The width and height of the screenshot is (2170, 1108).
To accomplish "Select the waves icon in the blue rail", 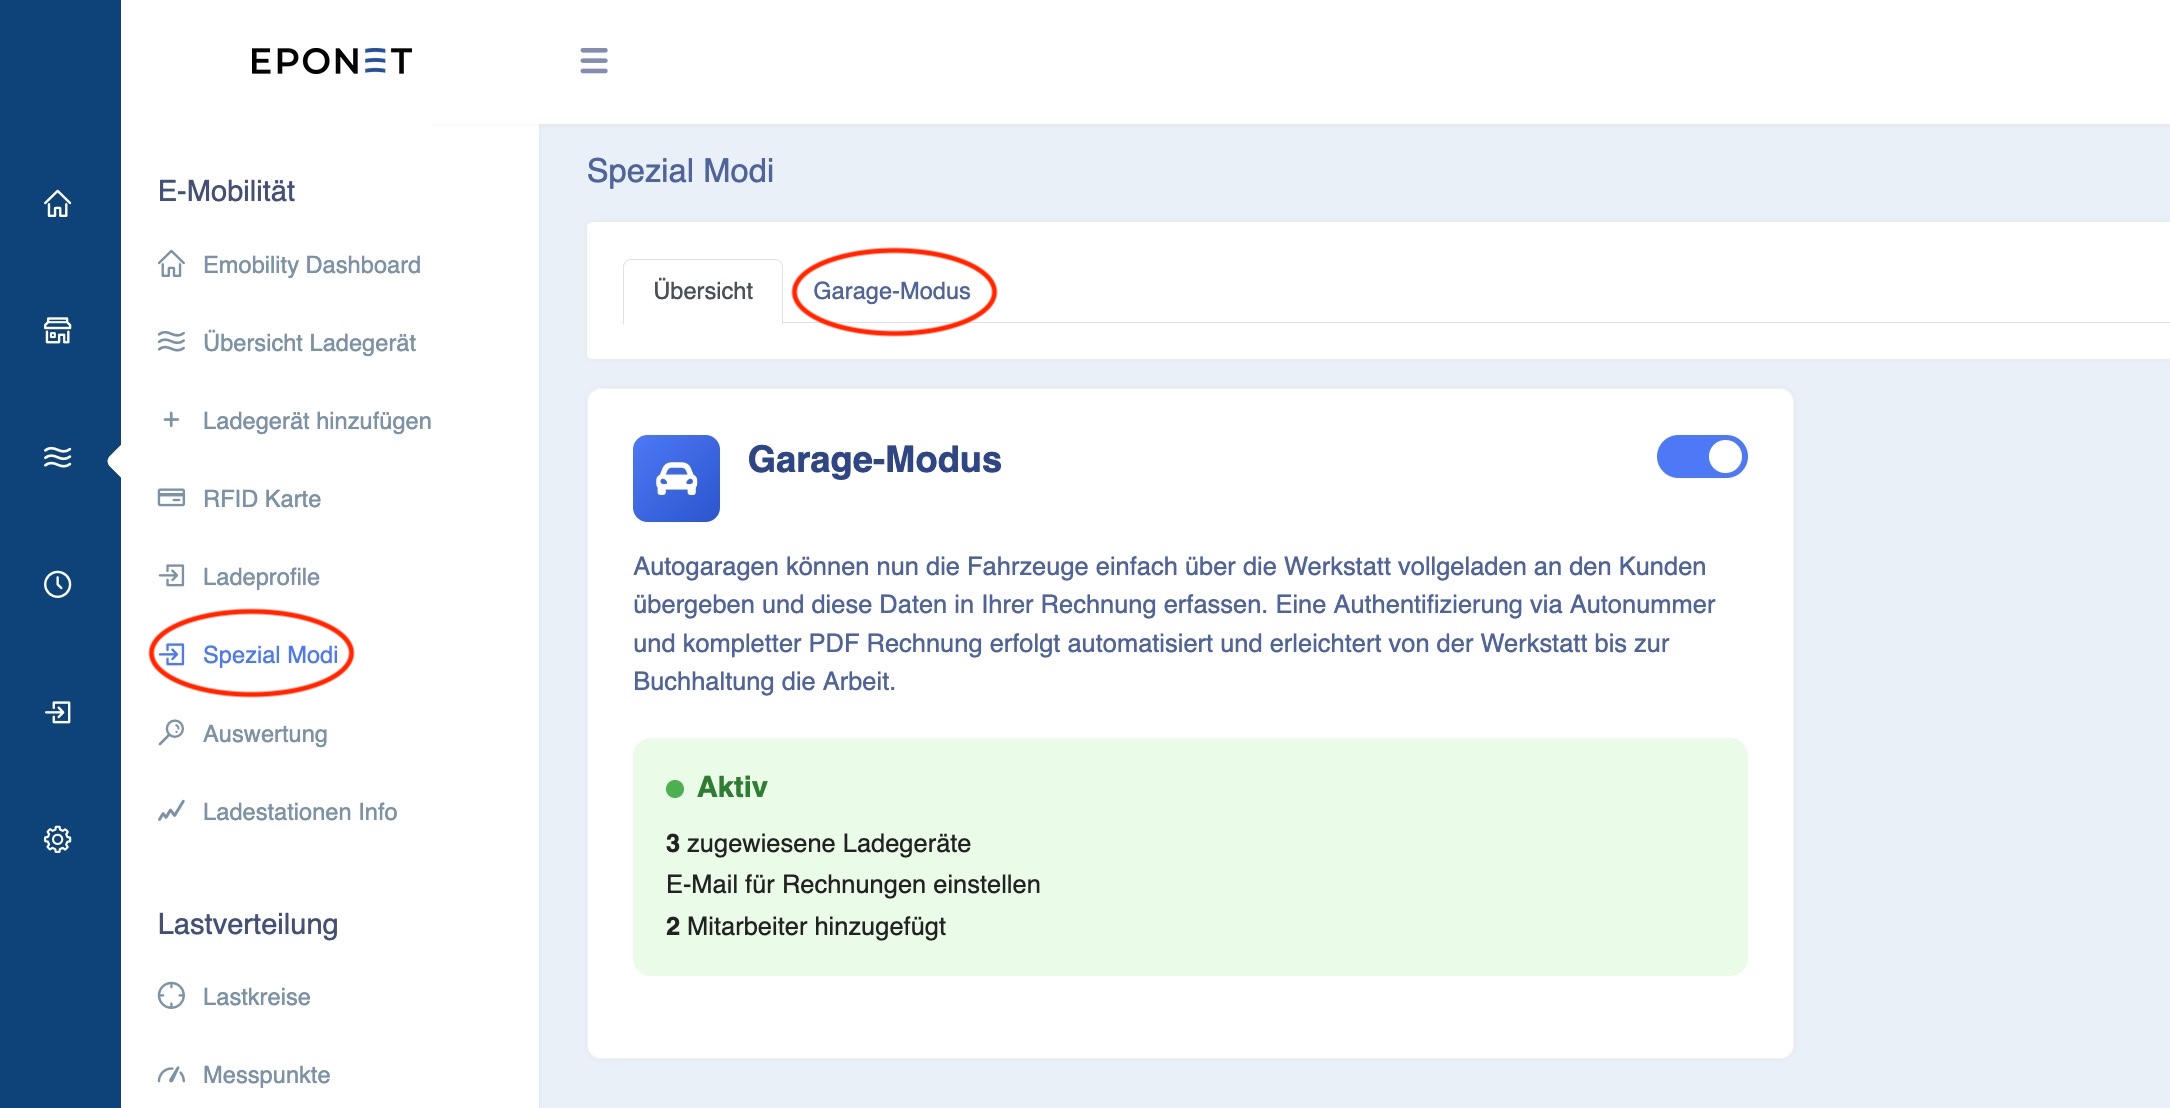I will click(x=58, y=457).
